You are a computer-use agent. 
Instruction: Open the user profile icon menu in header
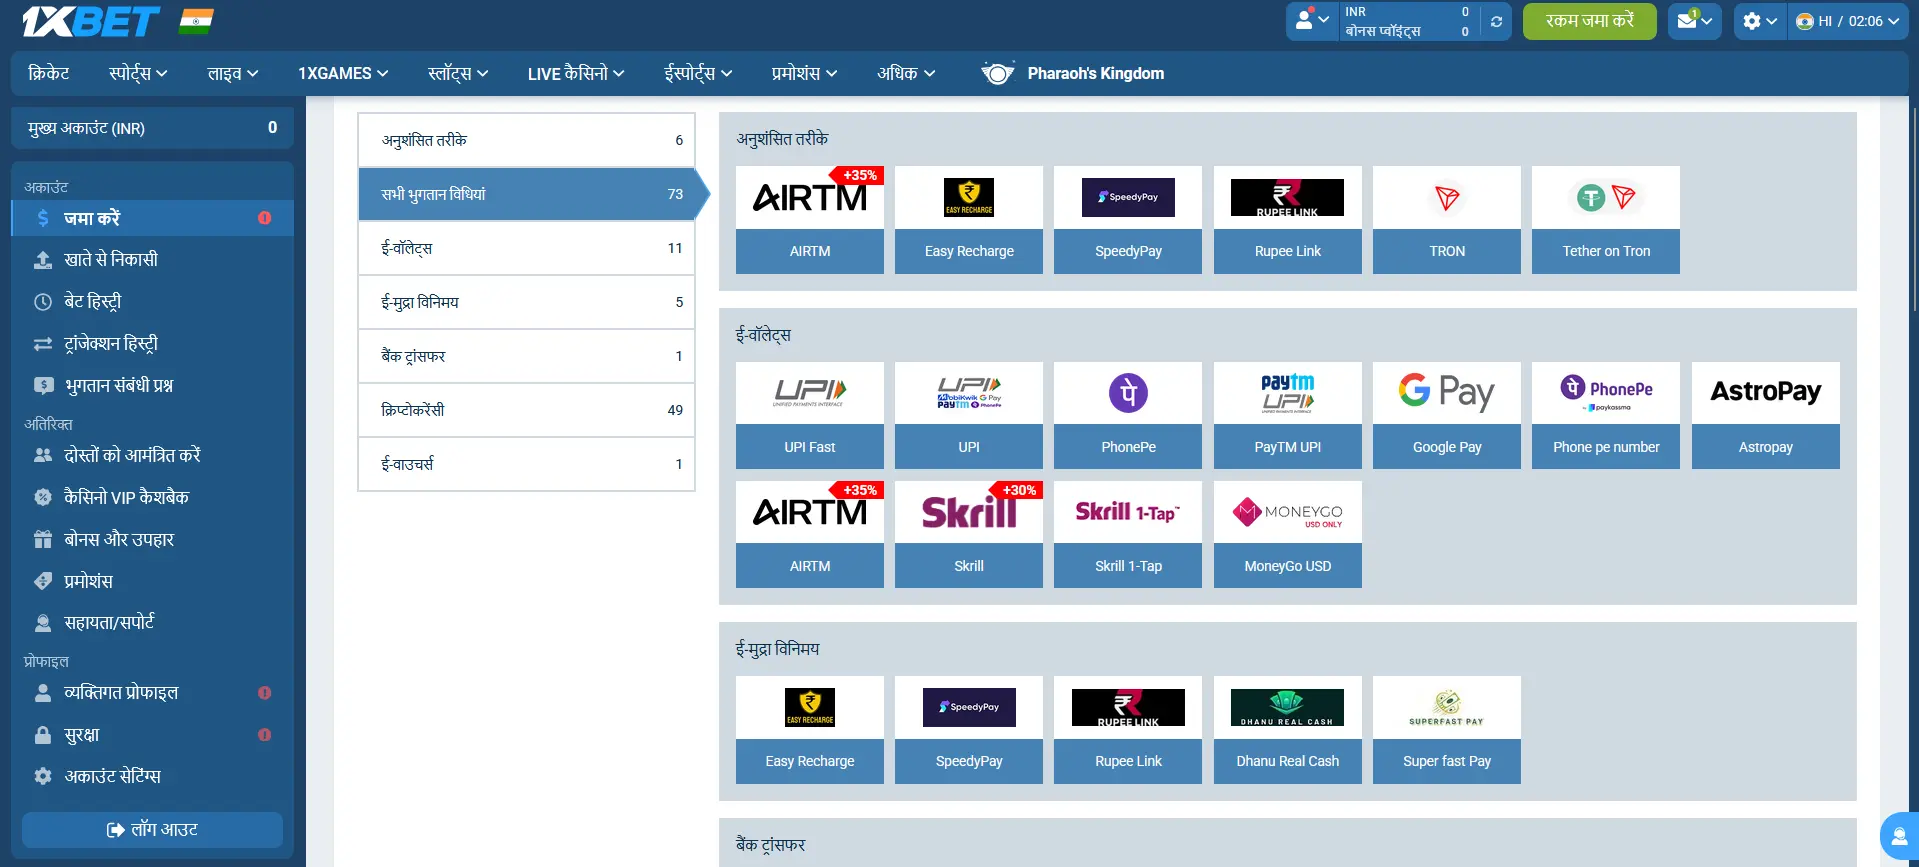1312,21
